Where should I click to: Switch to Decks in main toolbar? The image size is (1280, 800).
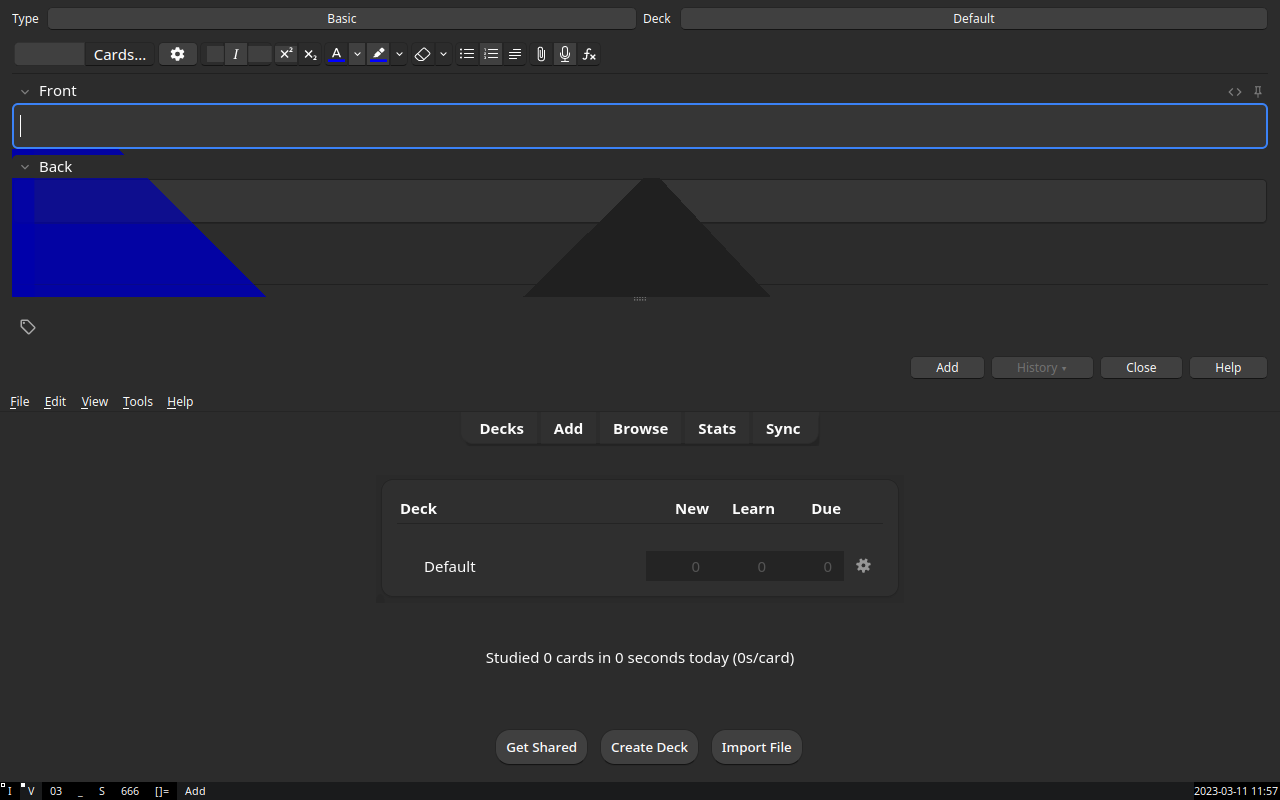click(501, 428)
